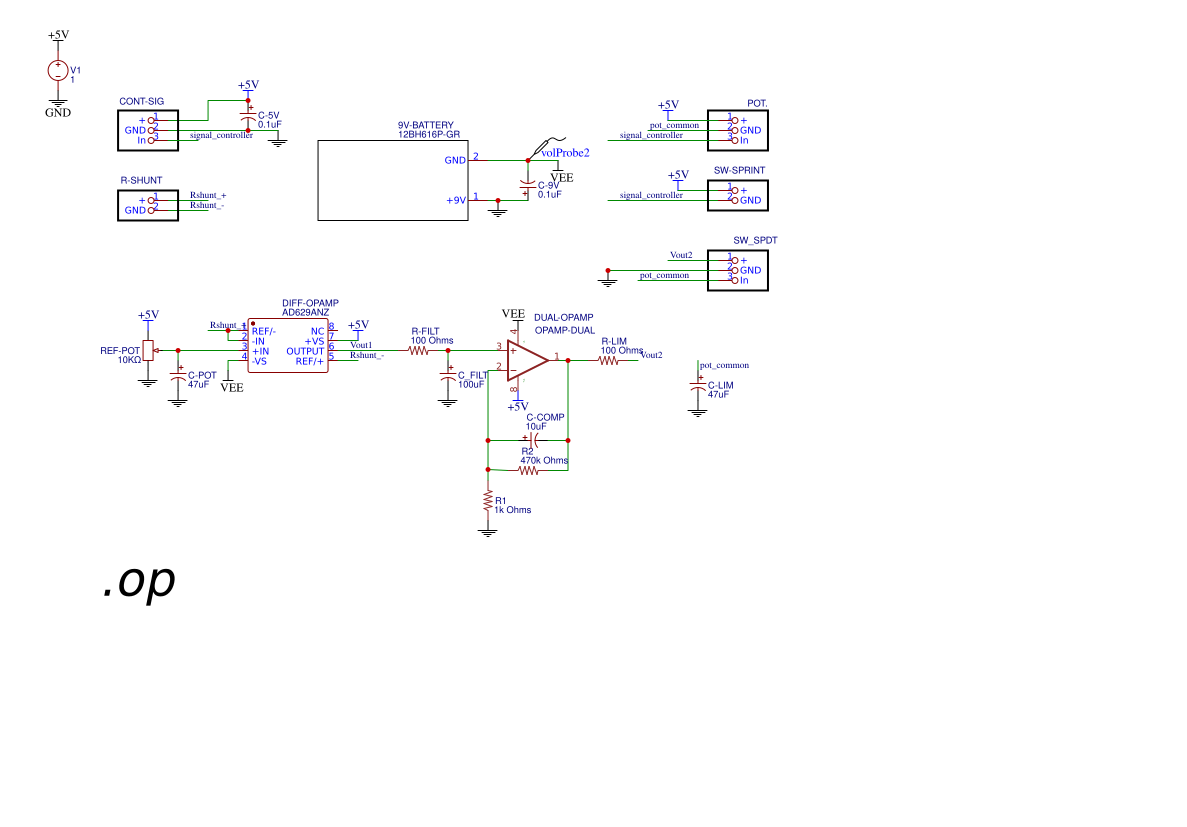Click the C-9V capacitor symbol

point(528,186)
